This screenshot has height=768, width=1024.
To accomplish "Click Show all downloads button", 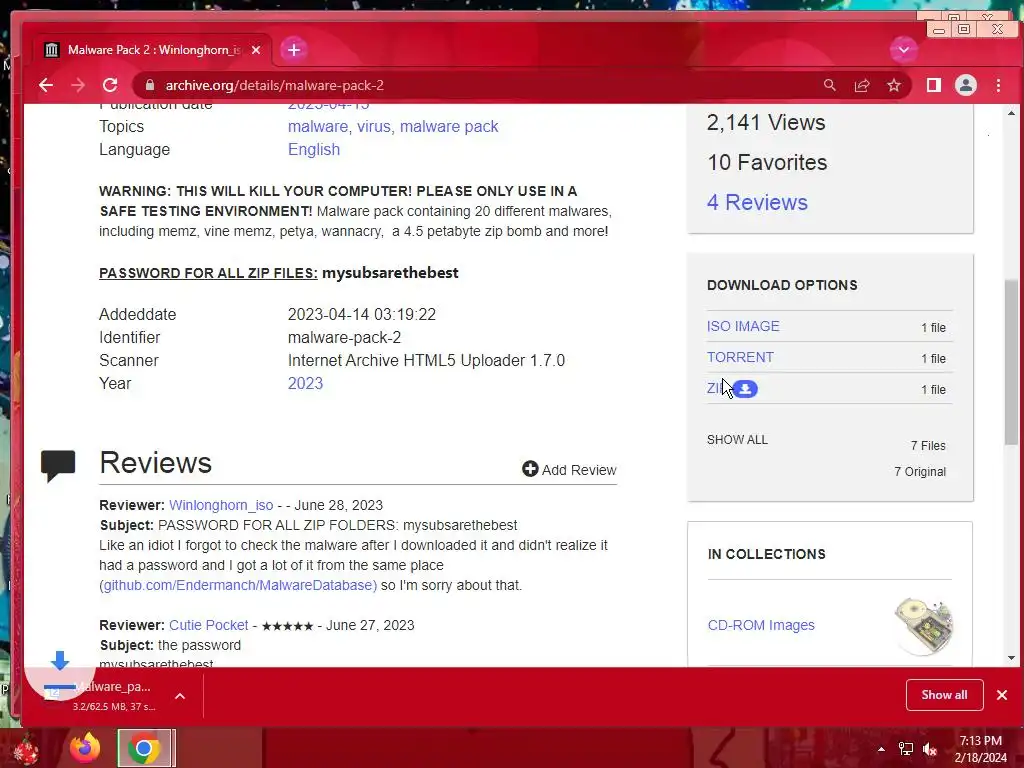I will tap(944, 695).
